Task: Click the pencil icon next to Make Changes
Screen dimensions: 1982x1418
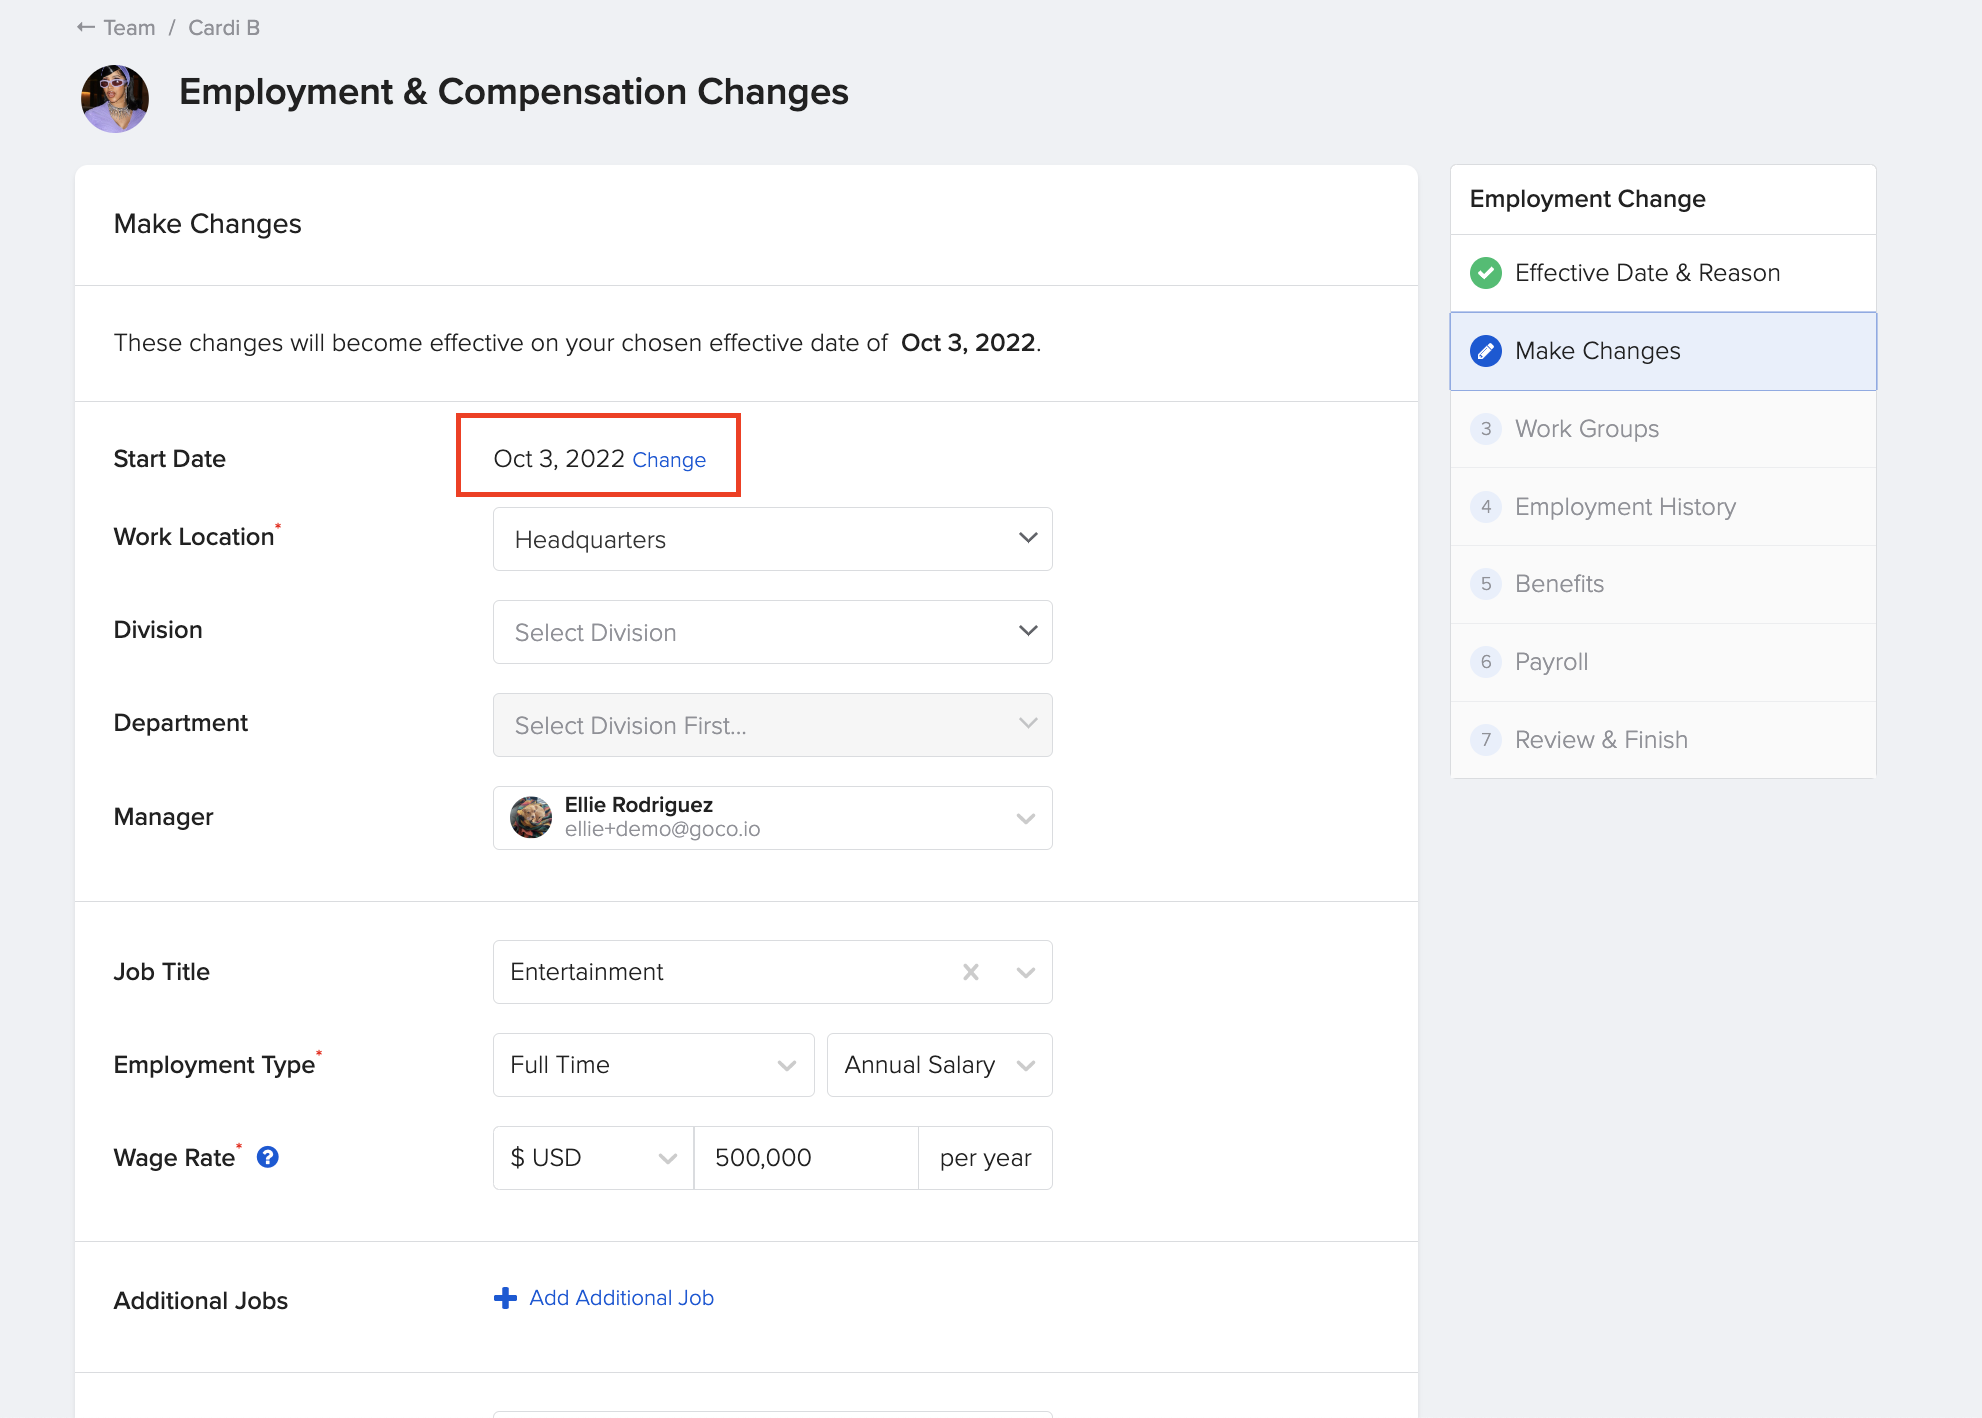Action: click(1486, 351)
